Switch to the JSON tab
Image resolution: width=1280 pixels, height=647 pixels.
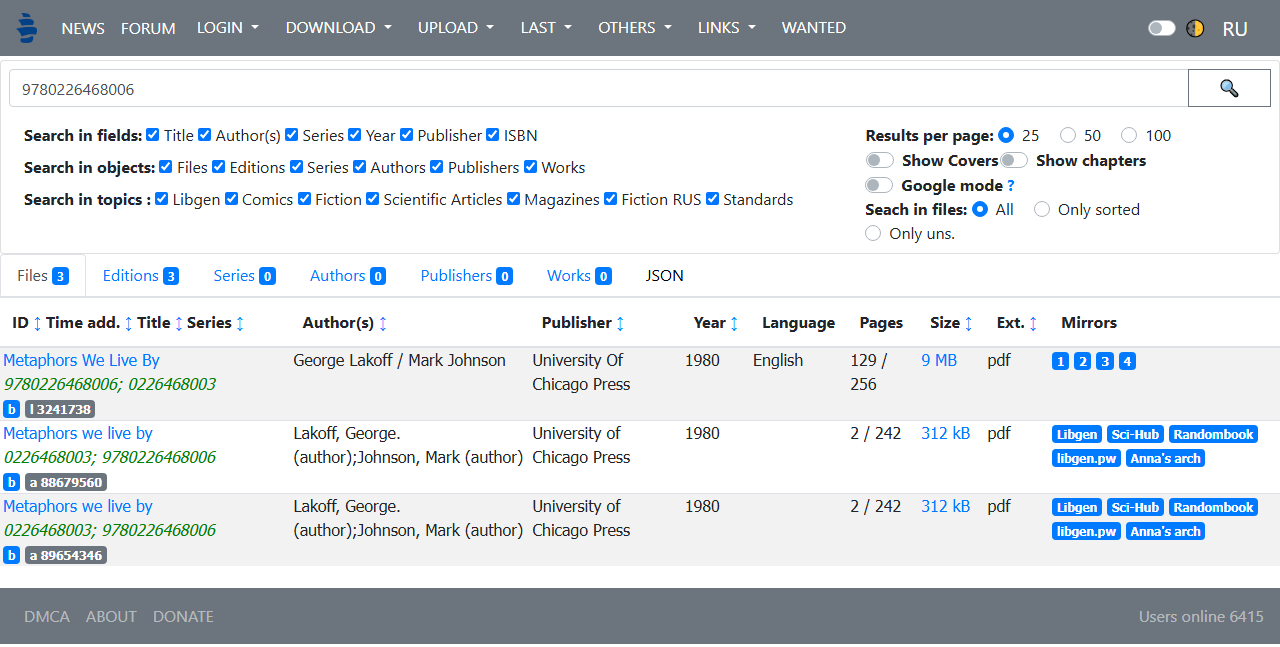coord(665,276)
